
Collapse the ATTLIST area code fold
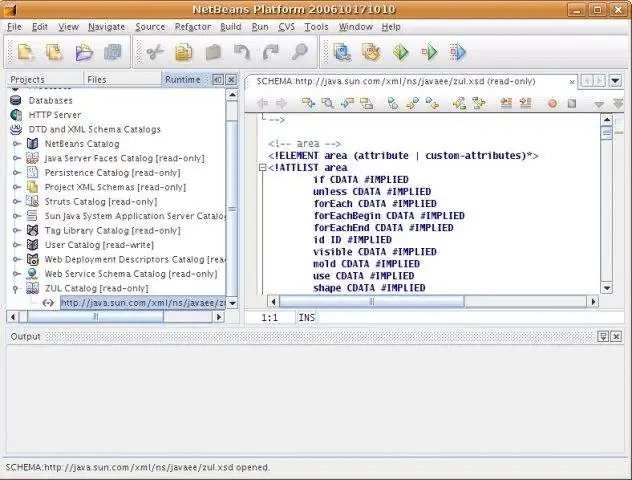(x=262, y=168)
